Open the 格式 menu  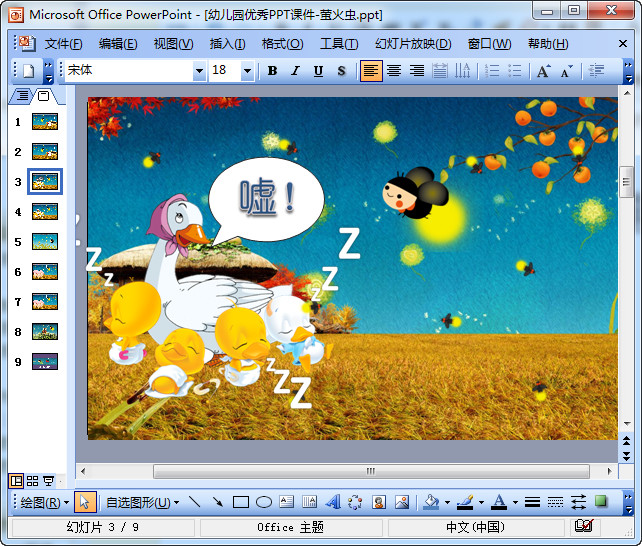pyautogui.click(x=283, y=44)
